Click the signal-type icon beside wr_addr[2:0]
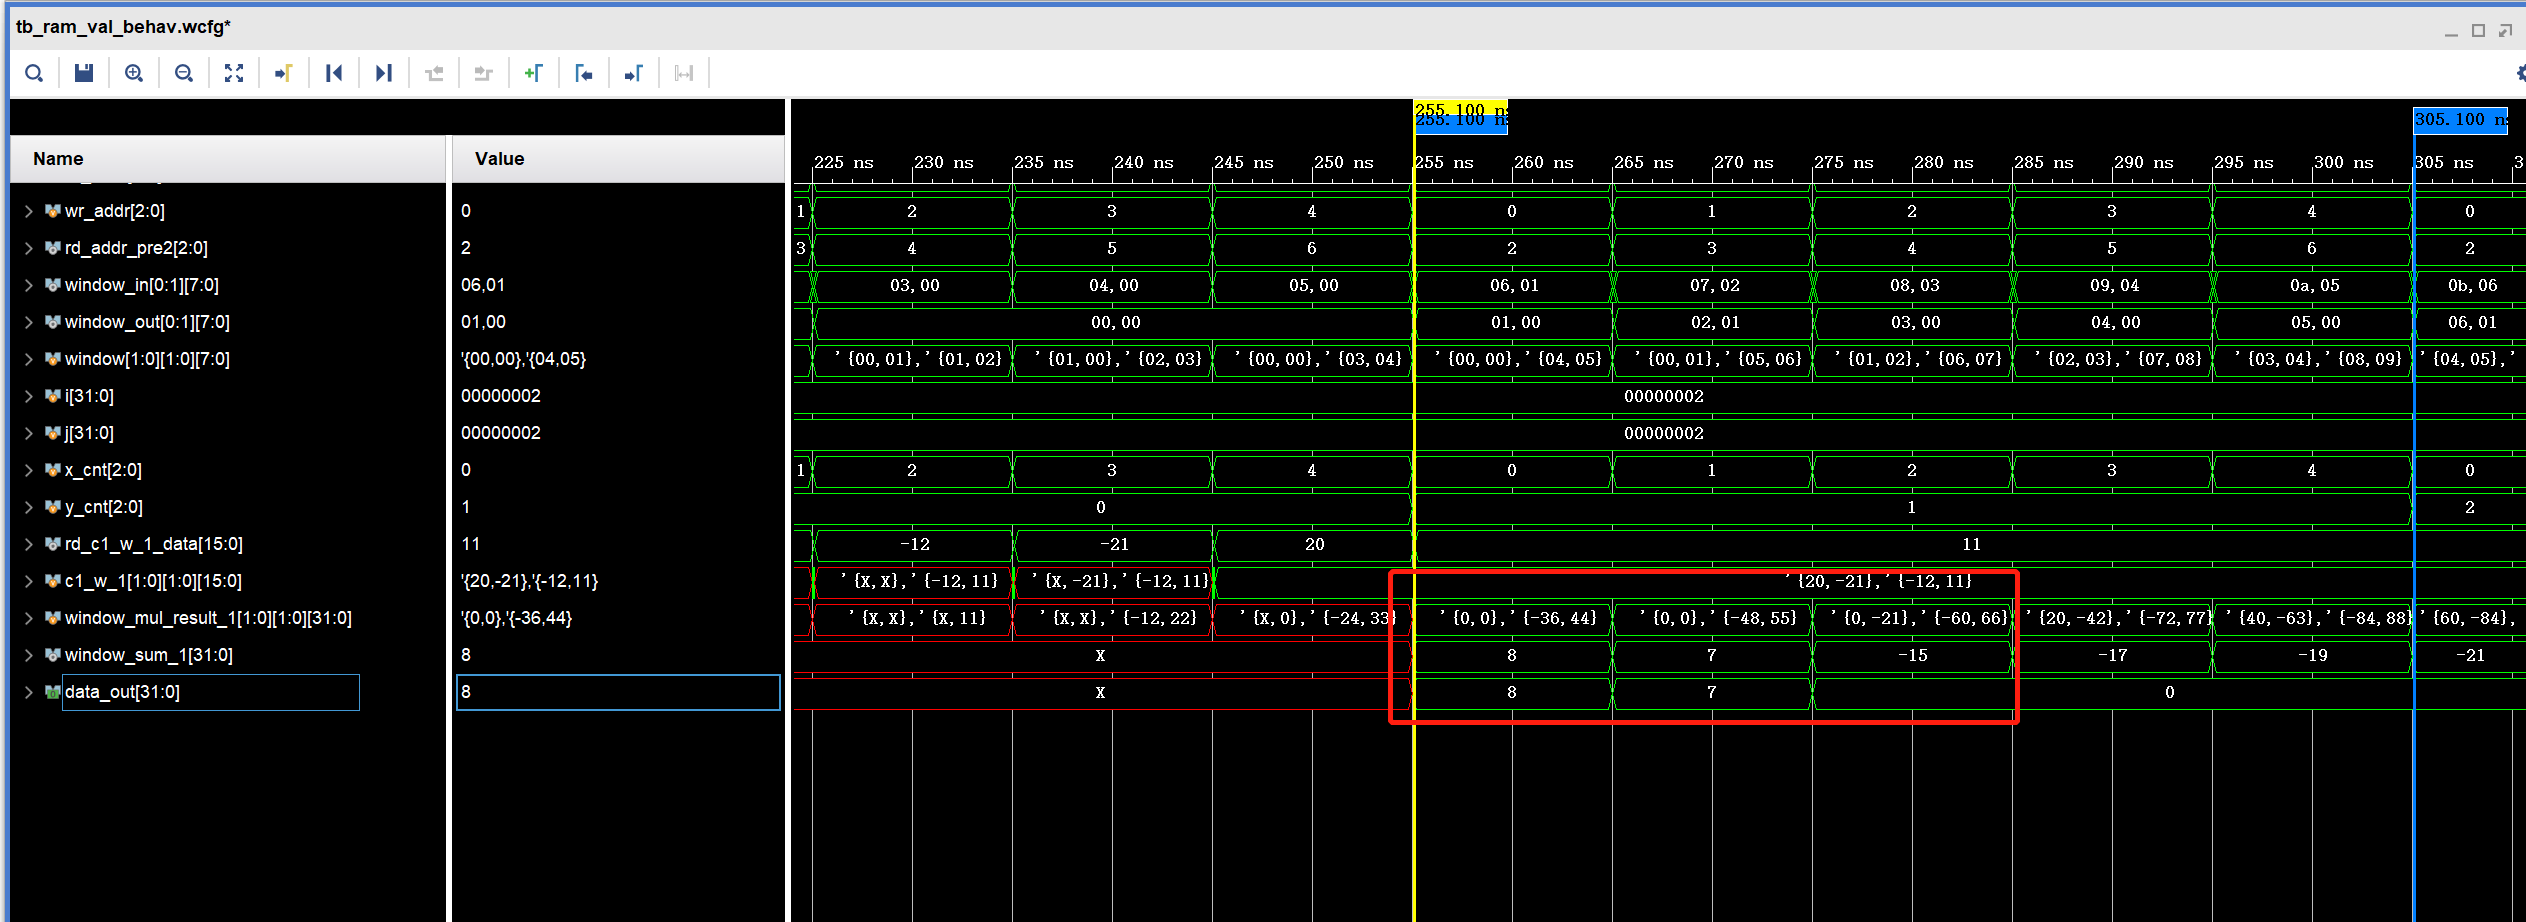This screenshot has width=2526, height=922. 53,211
